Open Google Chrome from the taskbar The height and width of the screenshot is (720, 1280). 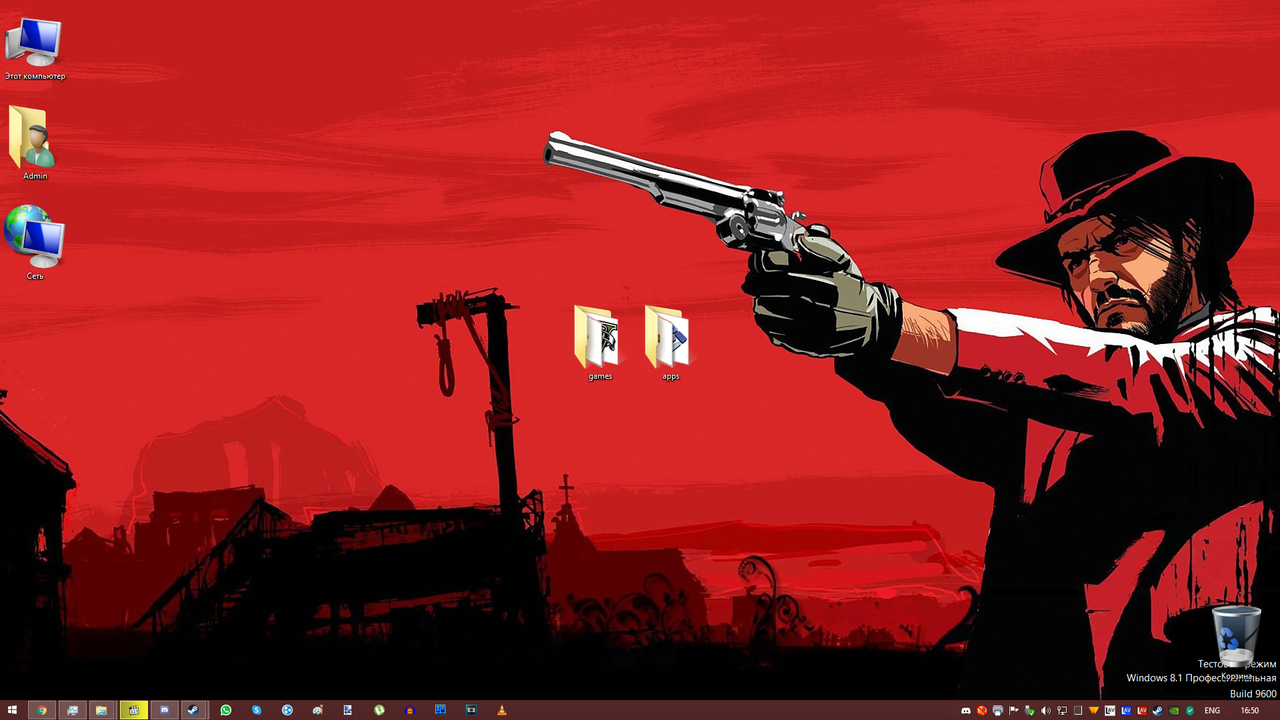click(42, 710)
